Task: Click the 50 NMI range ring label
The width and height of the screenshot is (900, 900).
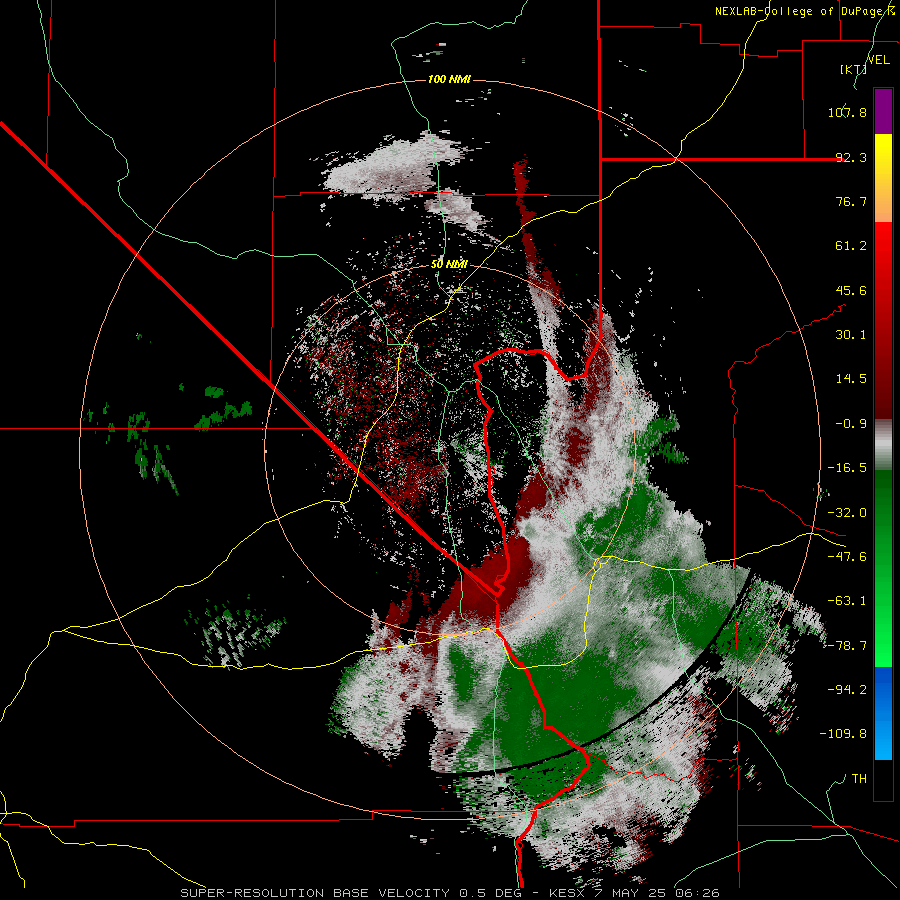Action: point(449,265)
